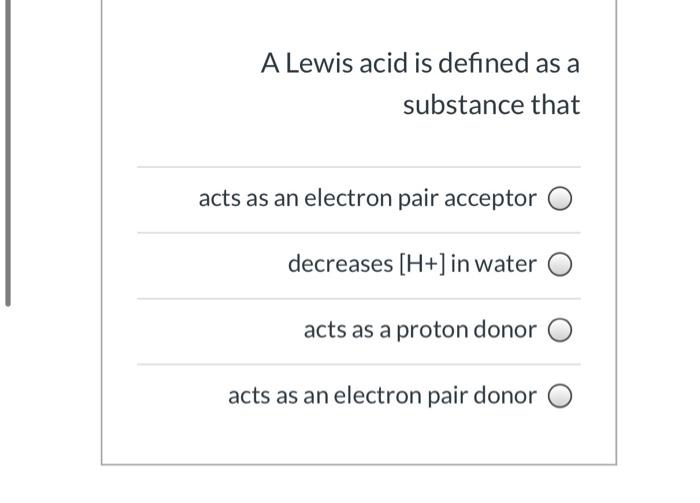Click the 'acts as an electron pair acceptor' label text

click(x=367, y=198)
